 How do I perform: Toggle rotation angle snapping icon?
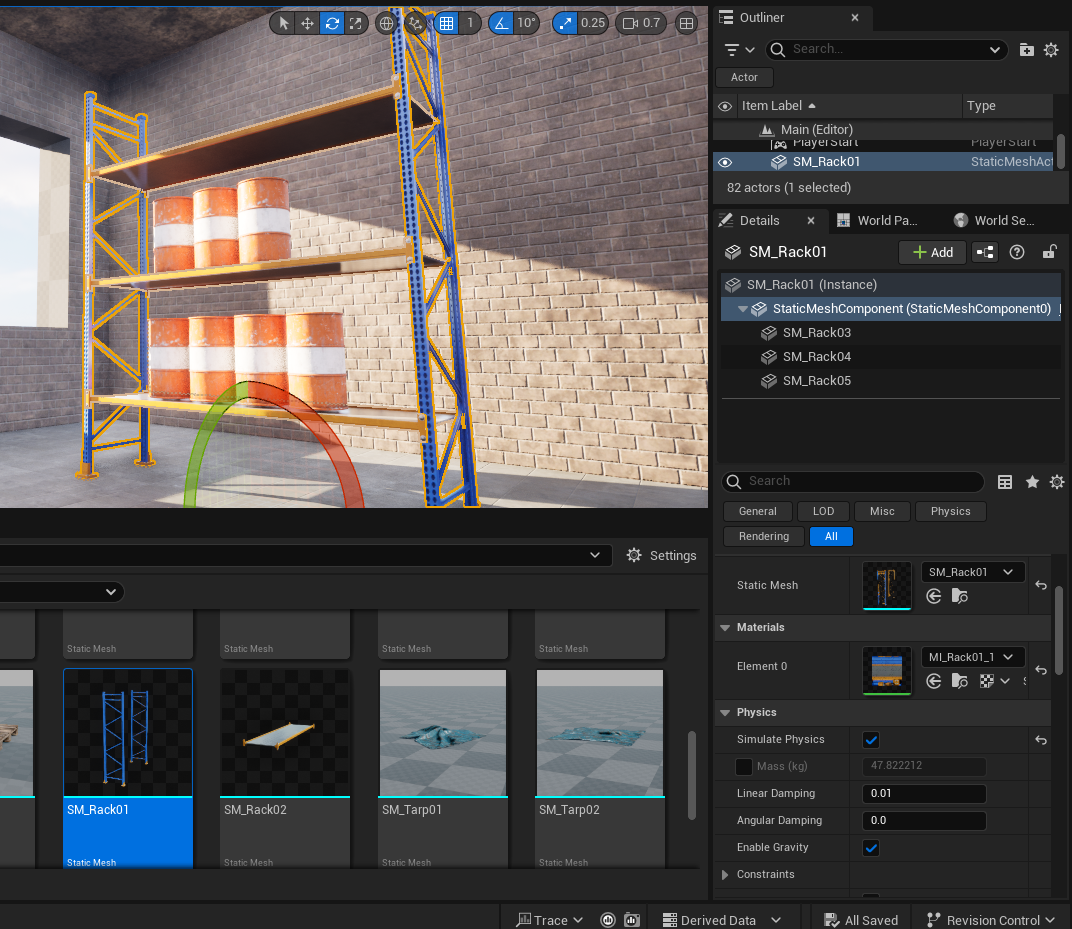point(501,23)
